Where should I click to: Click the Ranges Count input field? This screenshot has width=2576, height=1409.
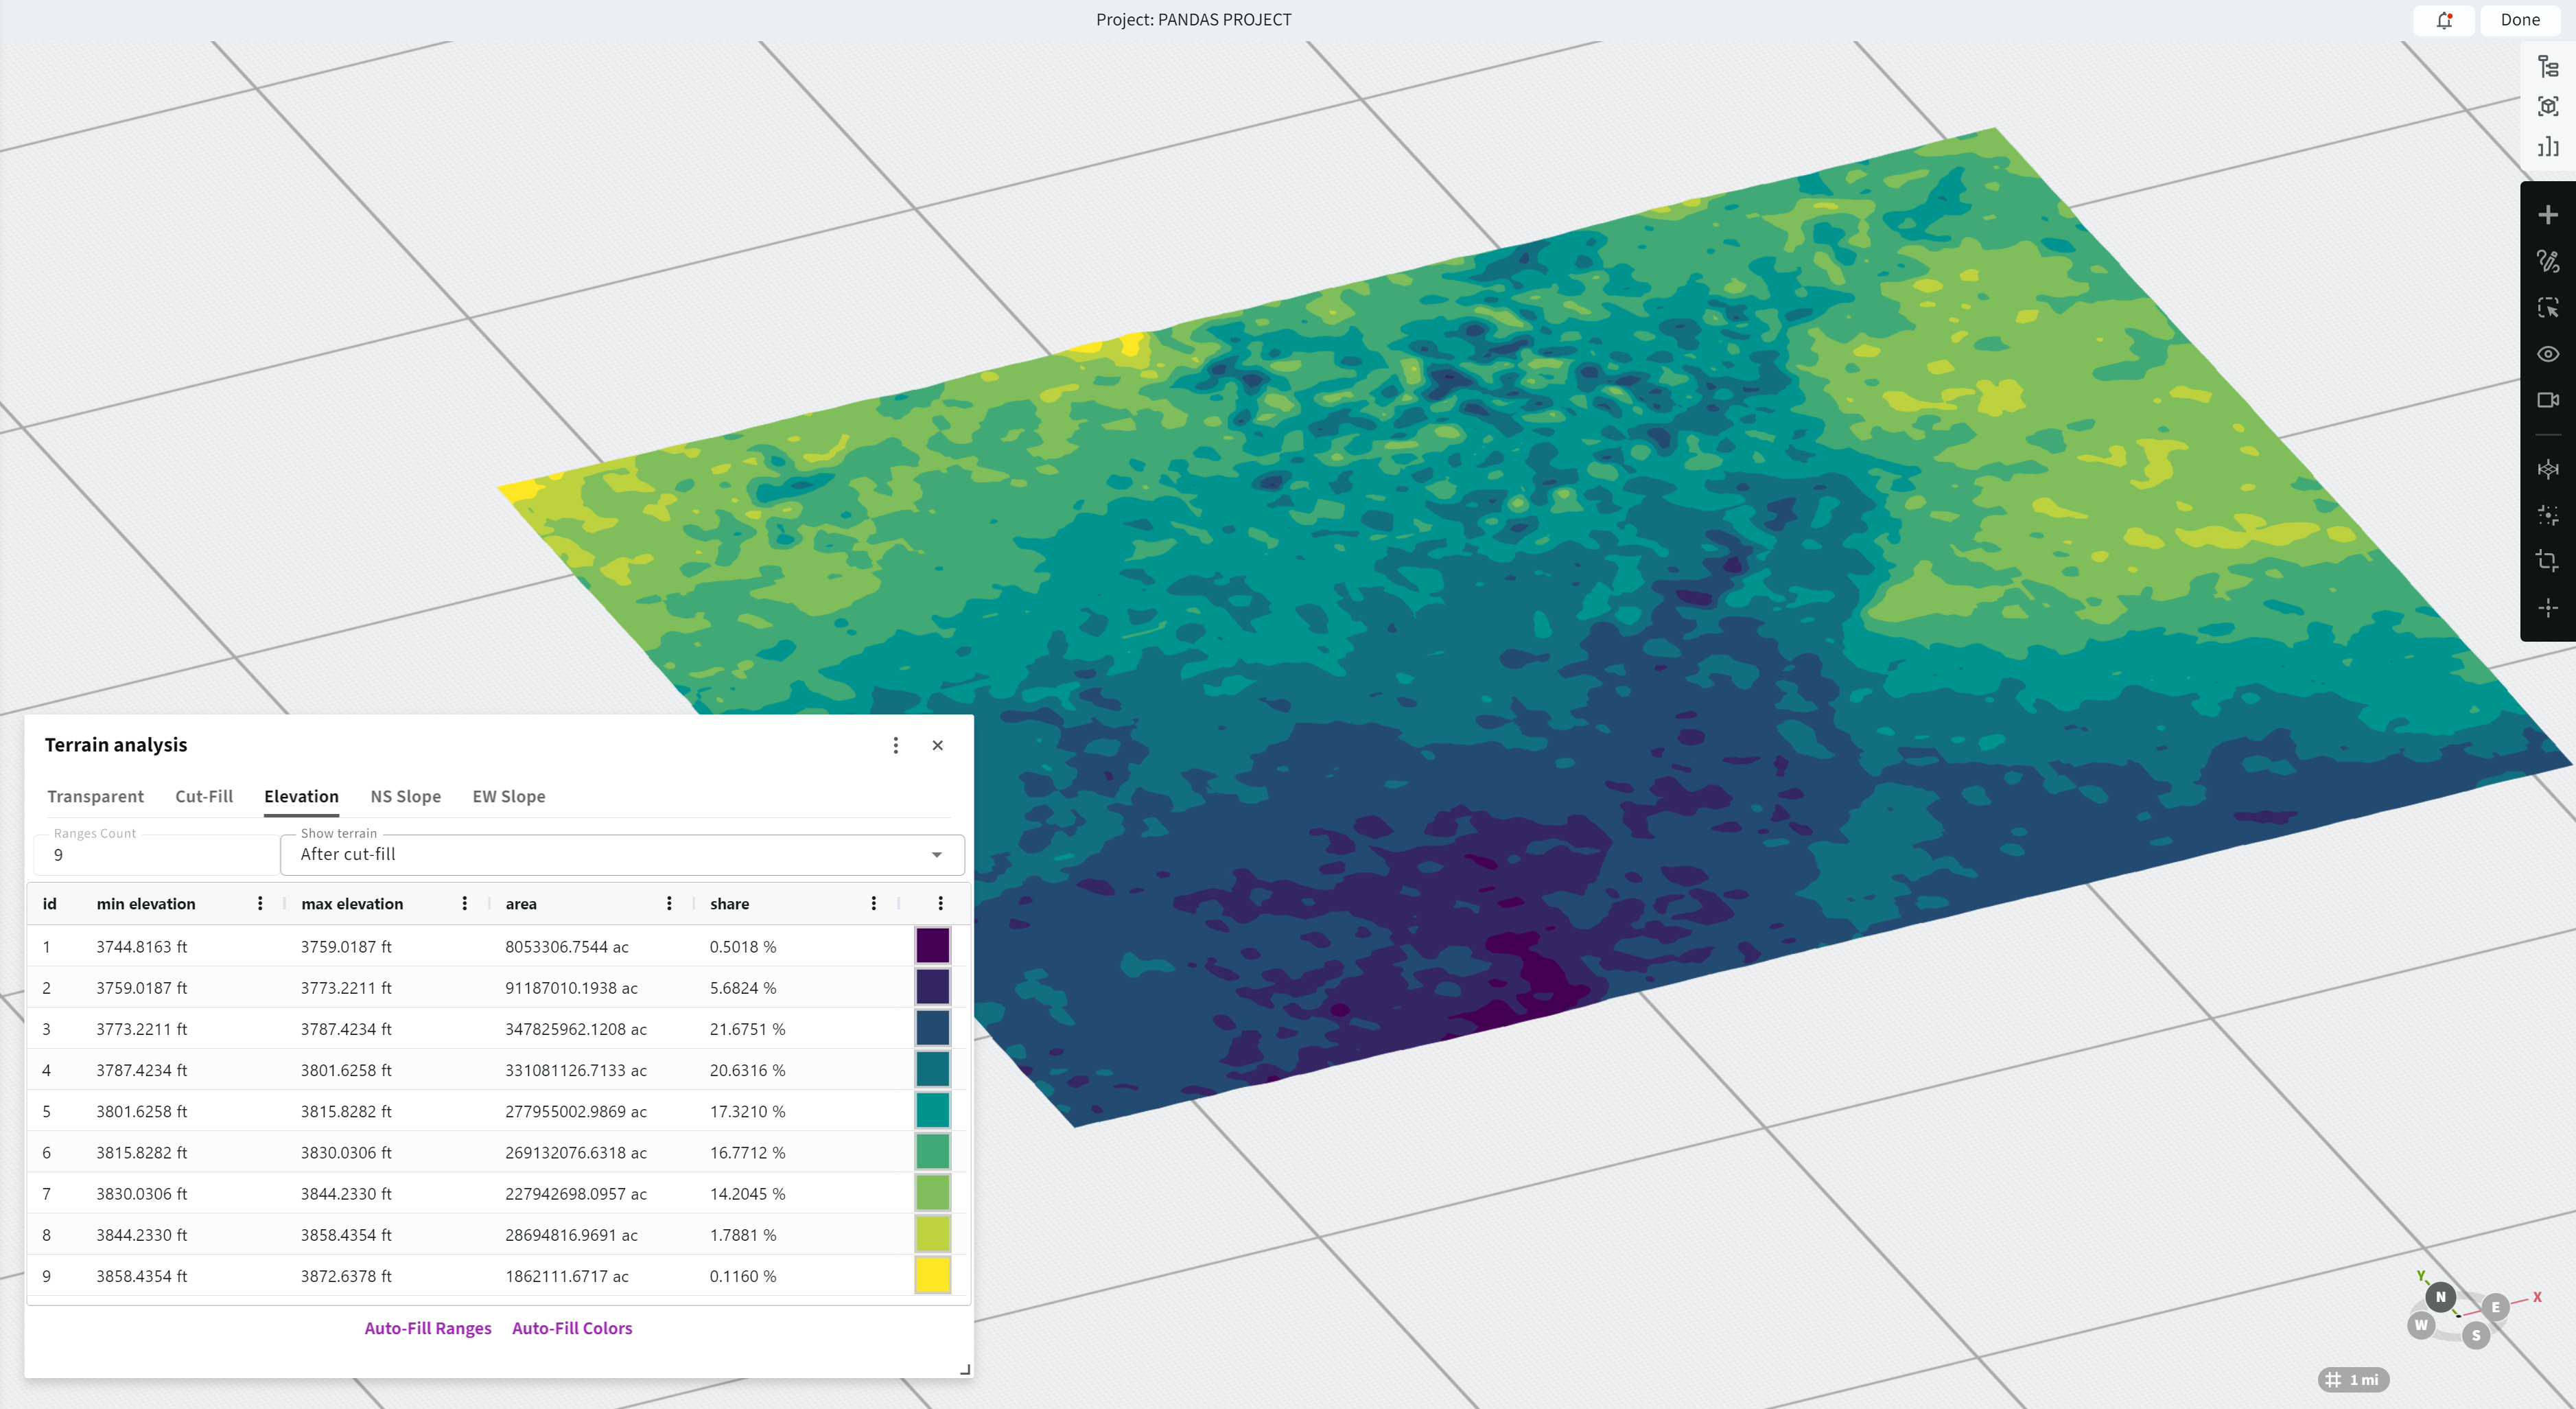pyautogui.click(x=155, y=855)
